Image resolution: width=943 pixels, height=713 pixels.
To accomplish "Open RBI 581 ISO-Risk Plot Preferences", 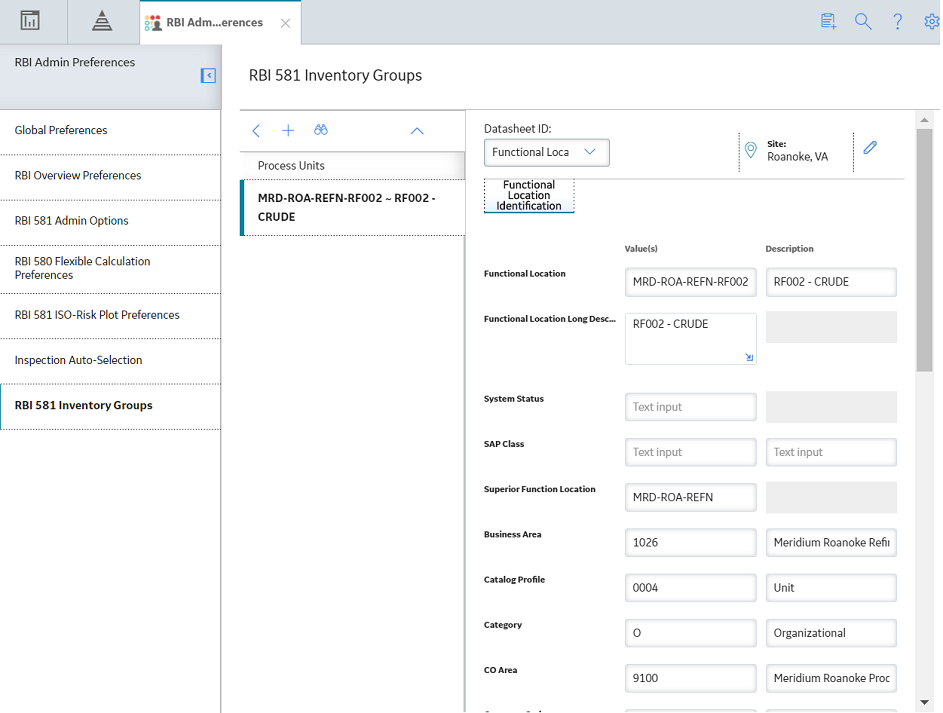I will [x=111, y=315].
